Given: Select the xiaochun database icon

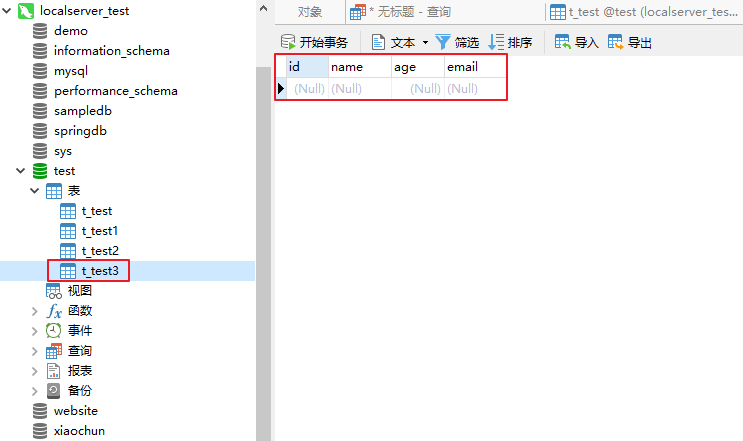Looking at the screenshot, I should (40, 431).
